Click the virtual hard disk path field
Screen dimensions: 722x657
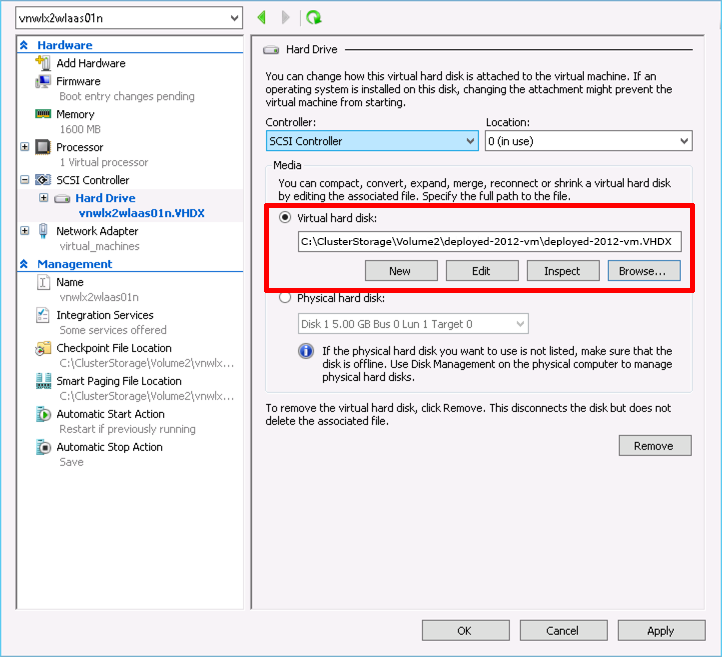[x=489, y=242]
